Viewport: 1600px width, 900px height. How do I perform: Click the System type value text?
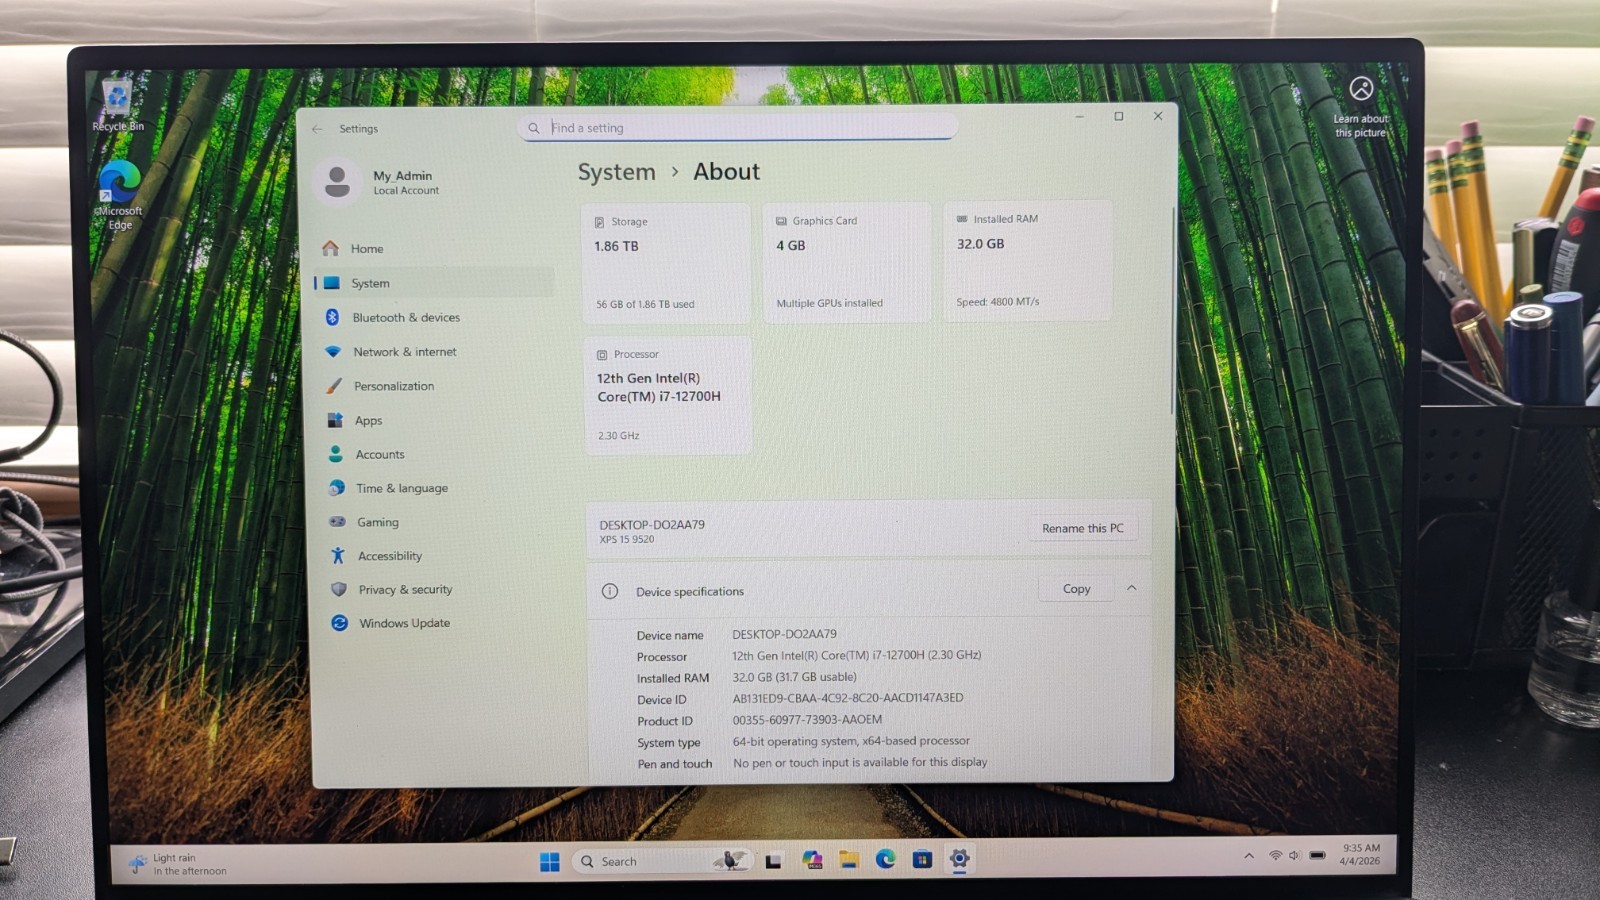pyautogui.click(x=851, y=741)
